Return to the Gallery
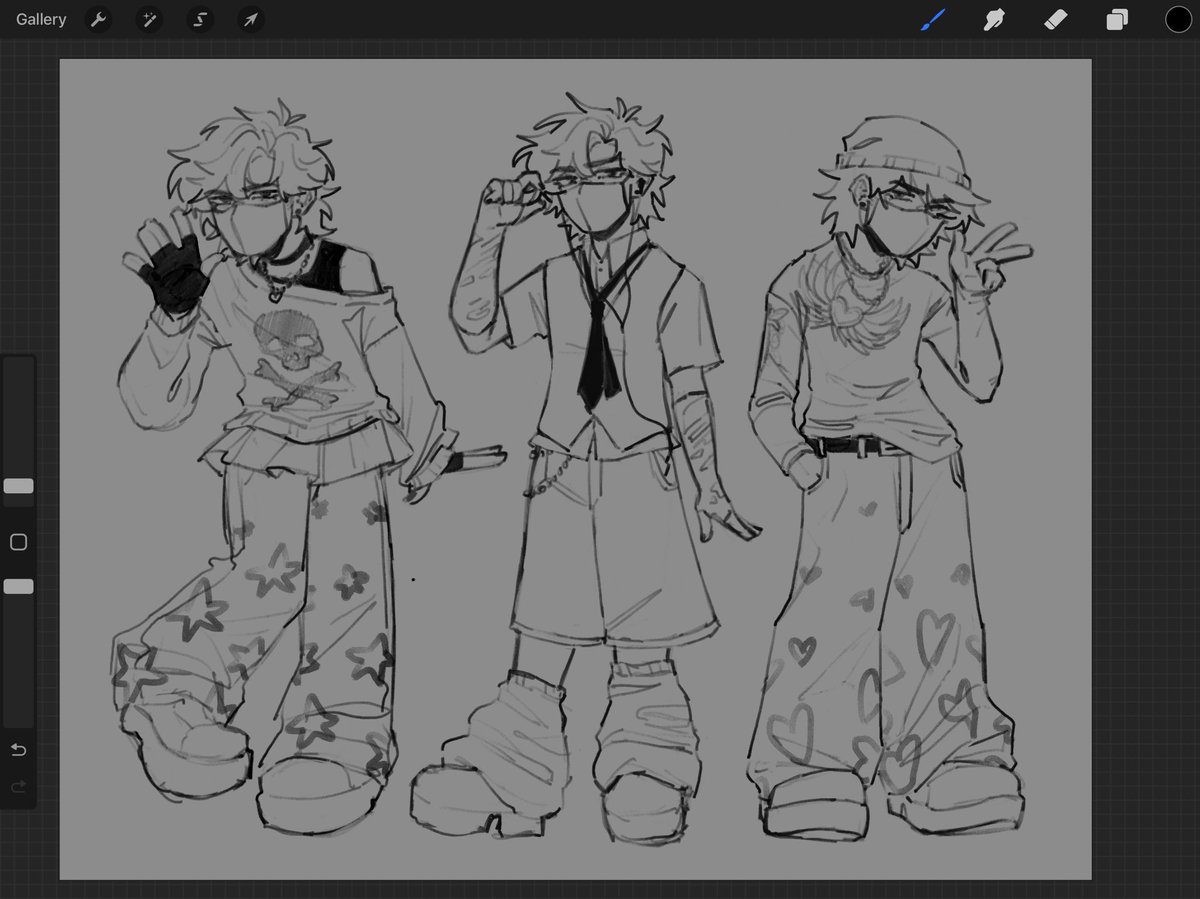 (x=41, y=20)
